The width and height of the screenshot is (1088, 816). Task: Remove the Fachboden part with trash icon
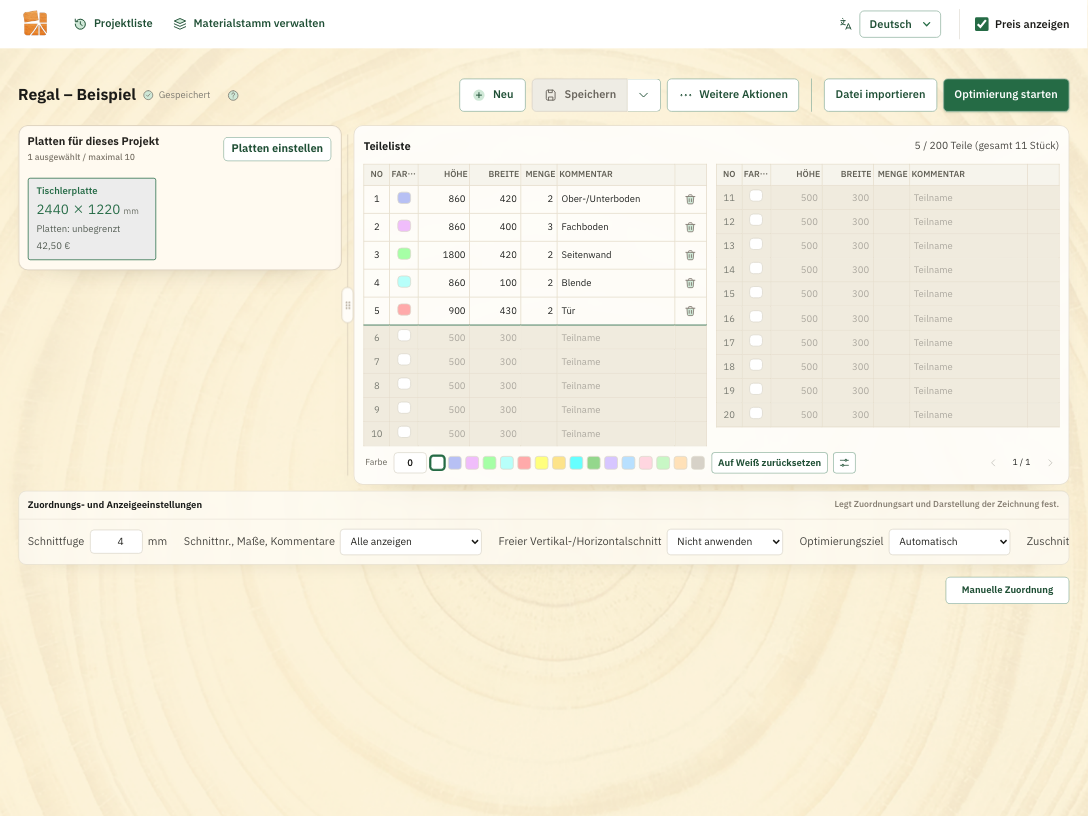tap(690, 227)
